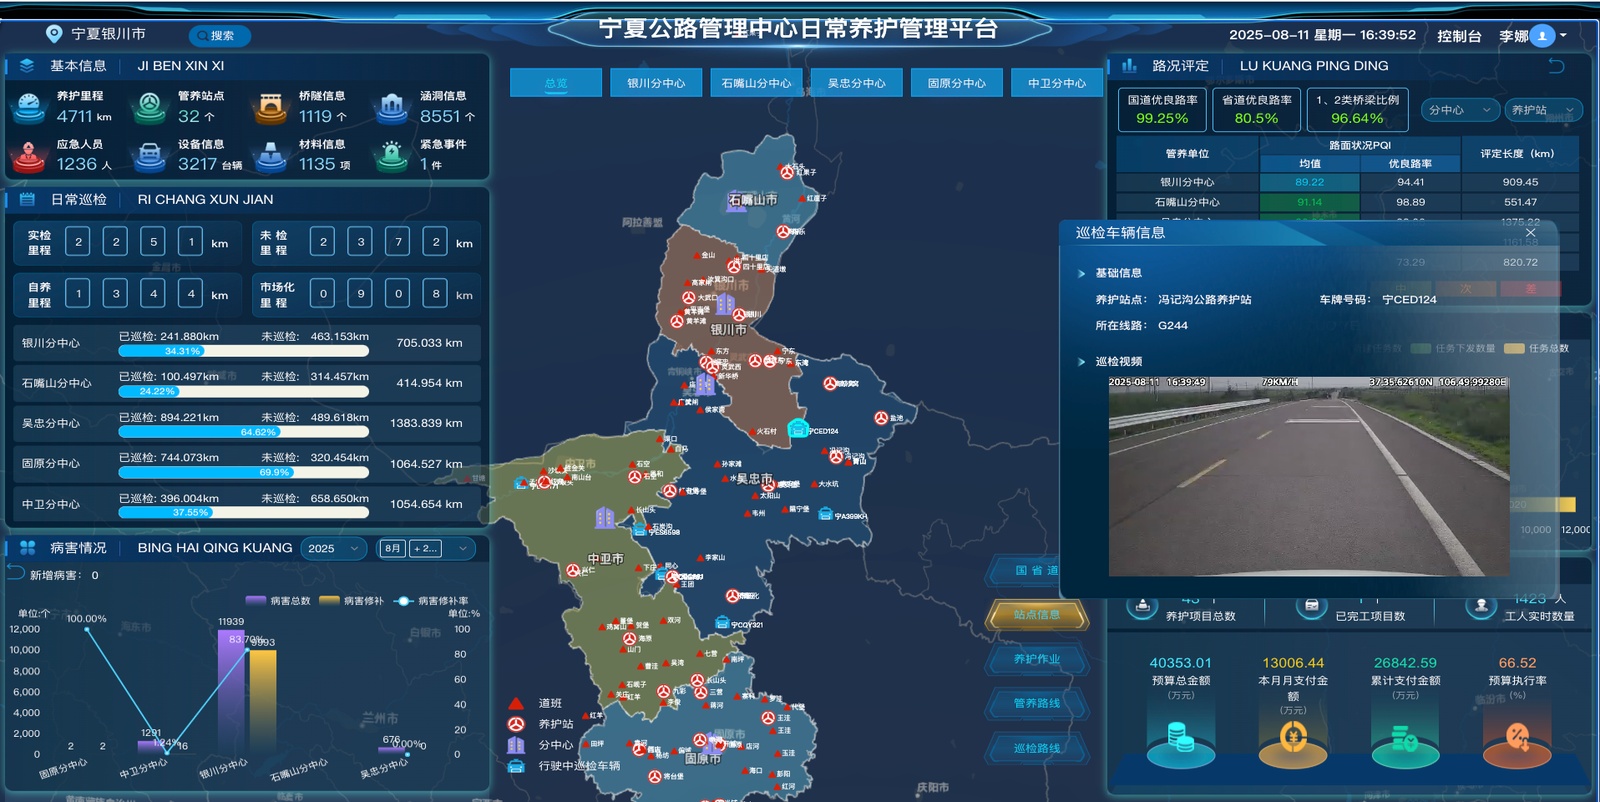Click the 设备信息 equipment icon
The image size is (1600, 802).
pos(150,156)
